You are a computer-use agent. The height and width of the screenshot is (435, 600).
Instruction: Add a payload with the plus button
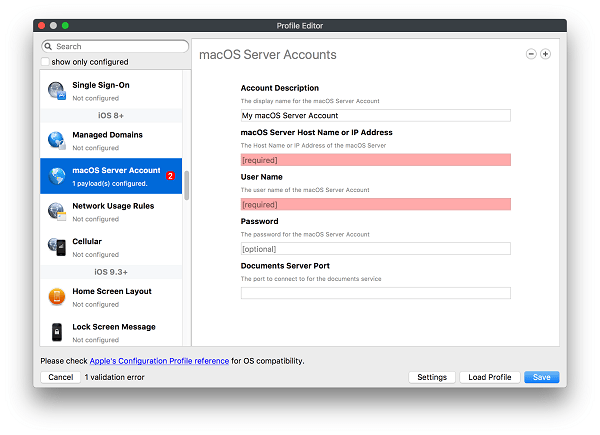pyautogui.click(x=545, y=54)
